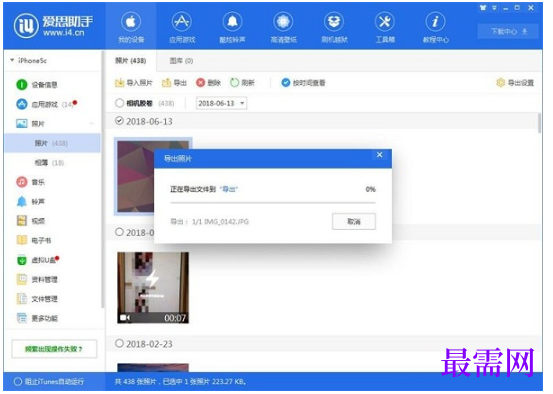Open the 应用游戏 App Store icon in top bar
This screenshot has width=553, height=394.
coord(182,27)
